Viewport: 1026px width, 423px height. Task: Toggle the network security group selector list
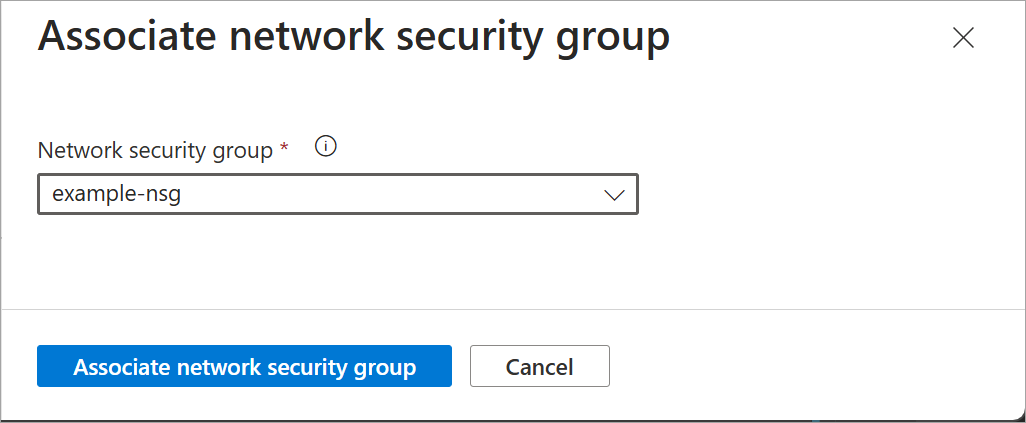[338, 194]
